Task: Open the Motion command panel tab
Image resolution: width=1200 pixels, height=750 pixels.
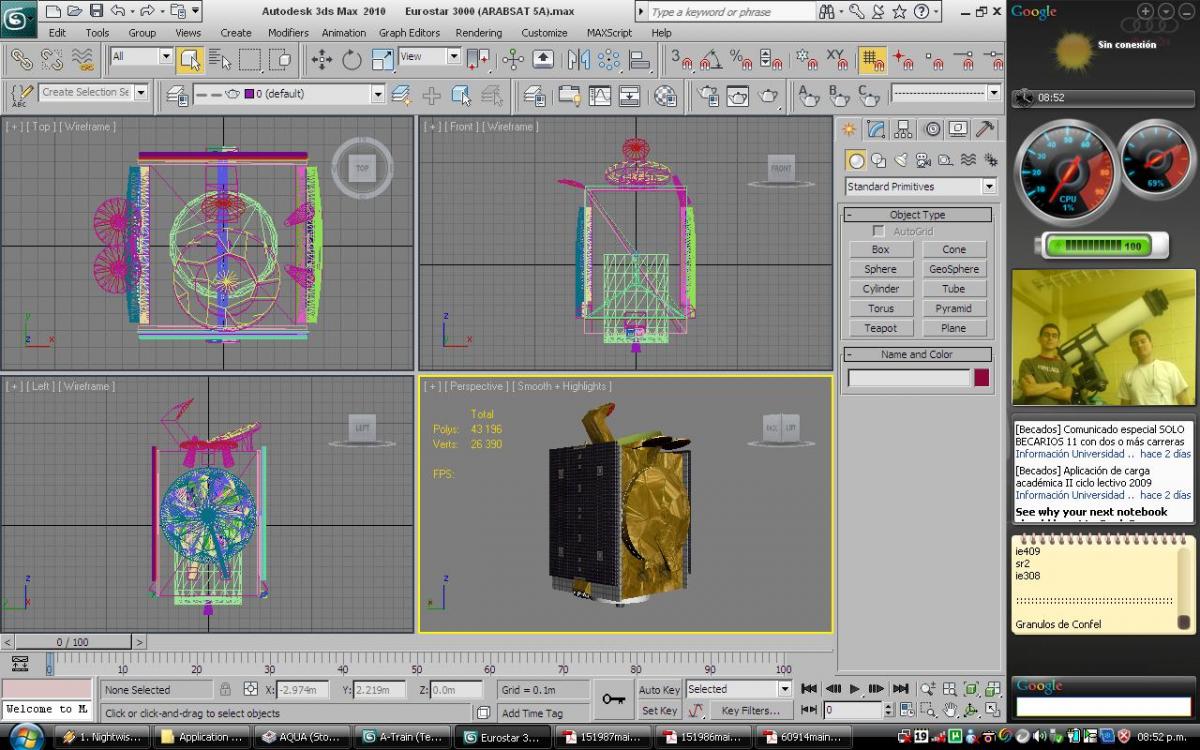Action: point(932,129)
